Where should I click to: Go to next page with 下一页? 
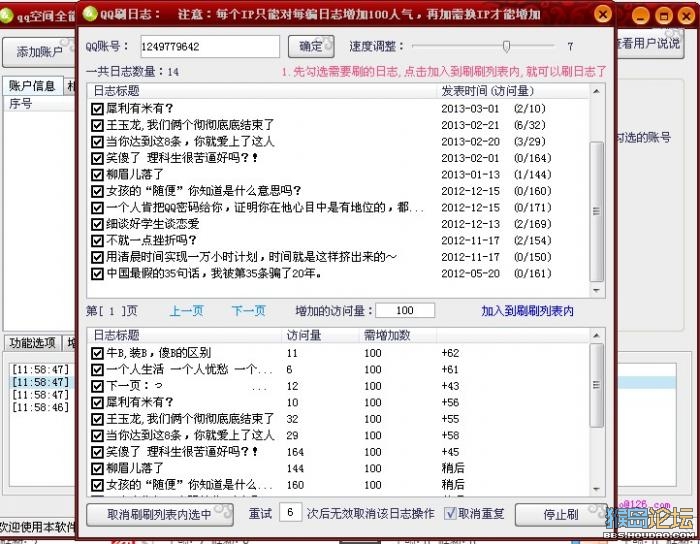[x=249, y=311]
